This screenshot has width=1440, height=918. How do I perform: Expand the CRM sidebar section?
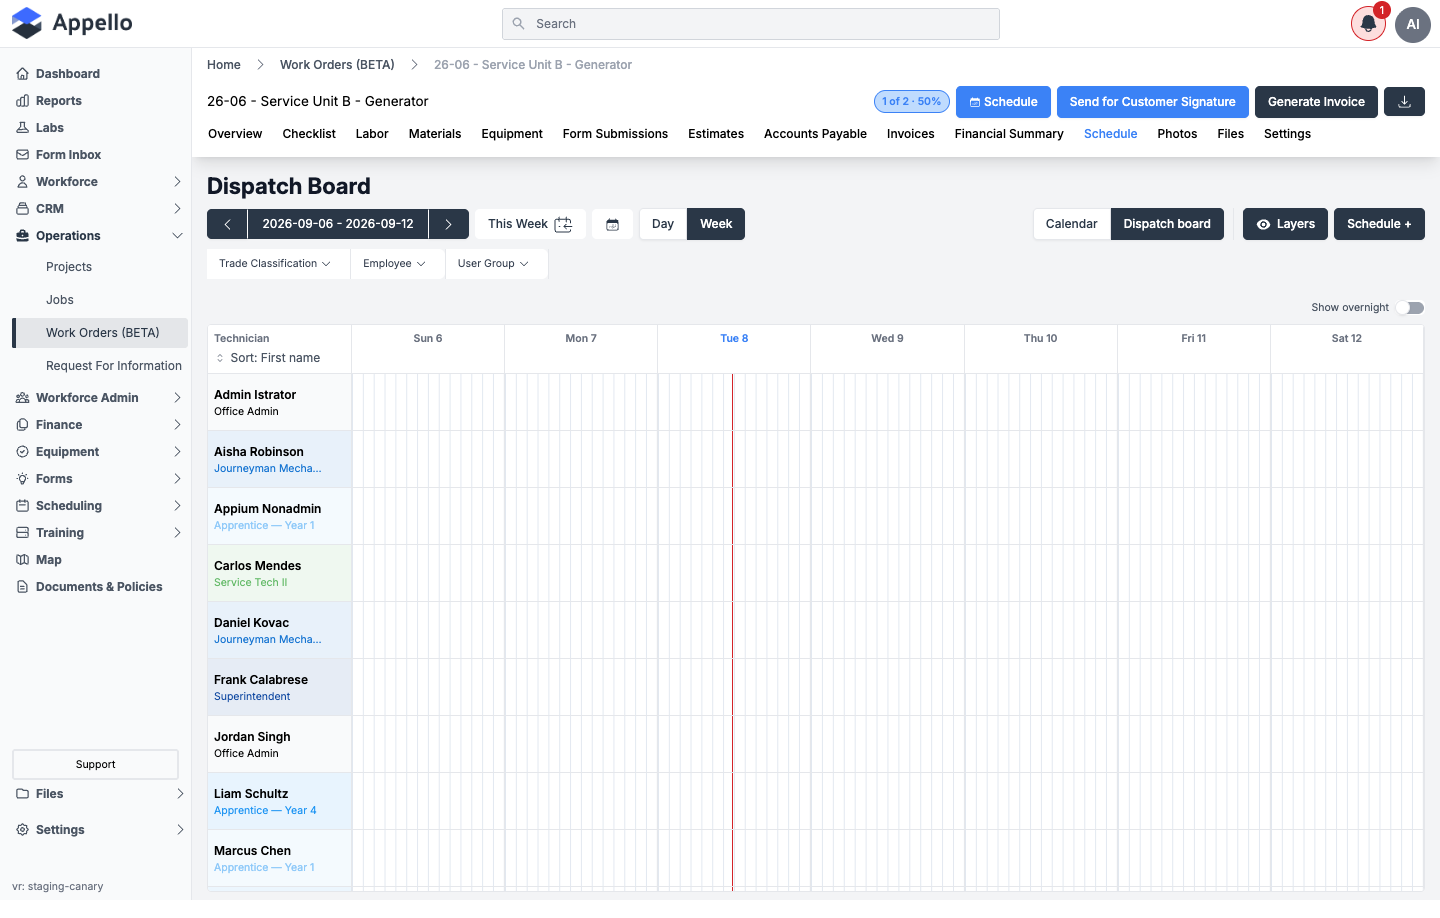(100, 209)
